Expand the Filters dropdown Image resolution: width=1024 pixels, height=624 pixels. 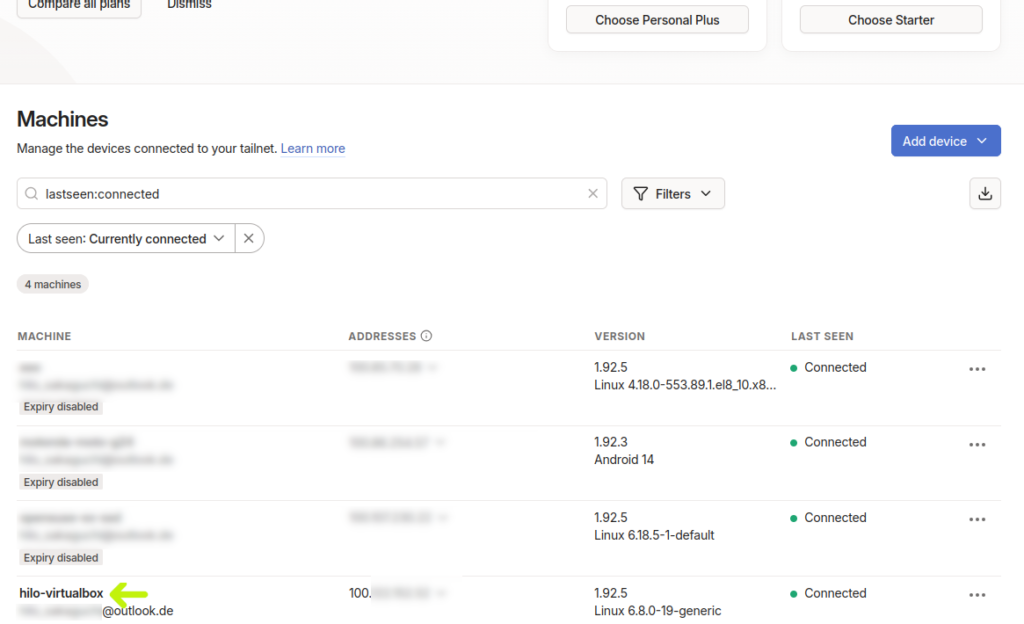[673, 194]
